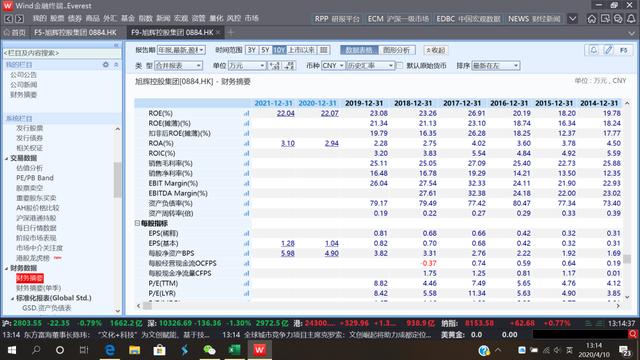Click the chart icon in ROE(%) row
Viewport: 640px width, 360px height.
[x=246, y=113]
